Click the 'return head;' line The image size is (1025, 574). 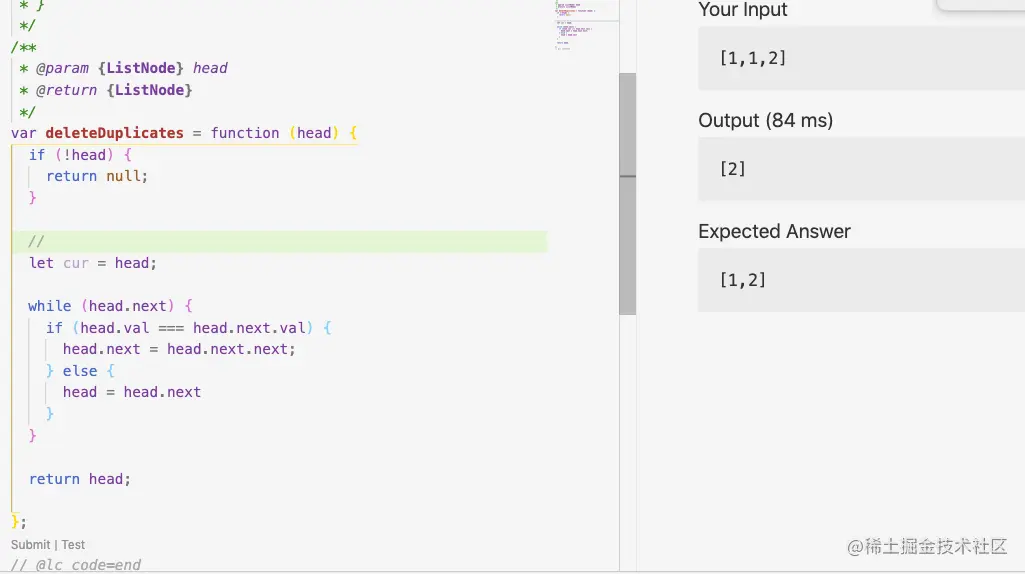coord(80,479)
